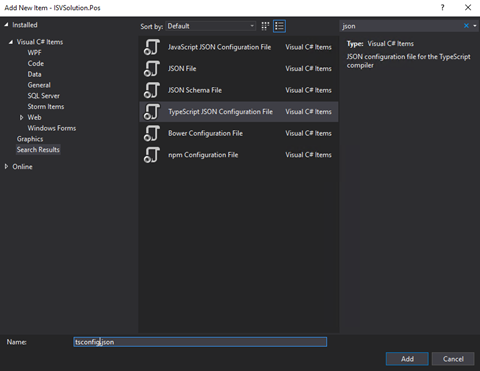The width and height of the screenshot is (480, 371).
Task: Clear the json search text
Action: pos(466,26)
